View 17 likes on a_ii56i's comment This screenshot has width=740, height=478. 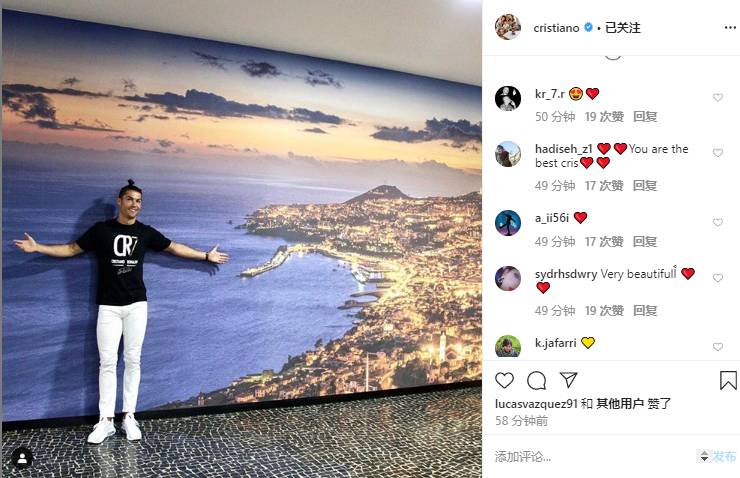click(x=604, y=242)
